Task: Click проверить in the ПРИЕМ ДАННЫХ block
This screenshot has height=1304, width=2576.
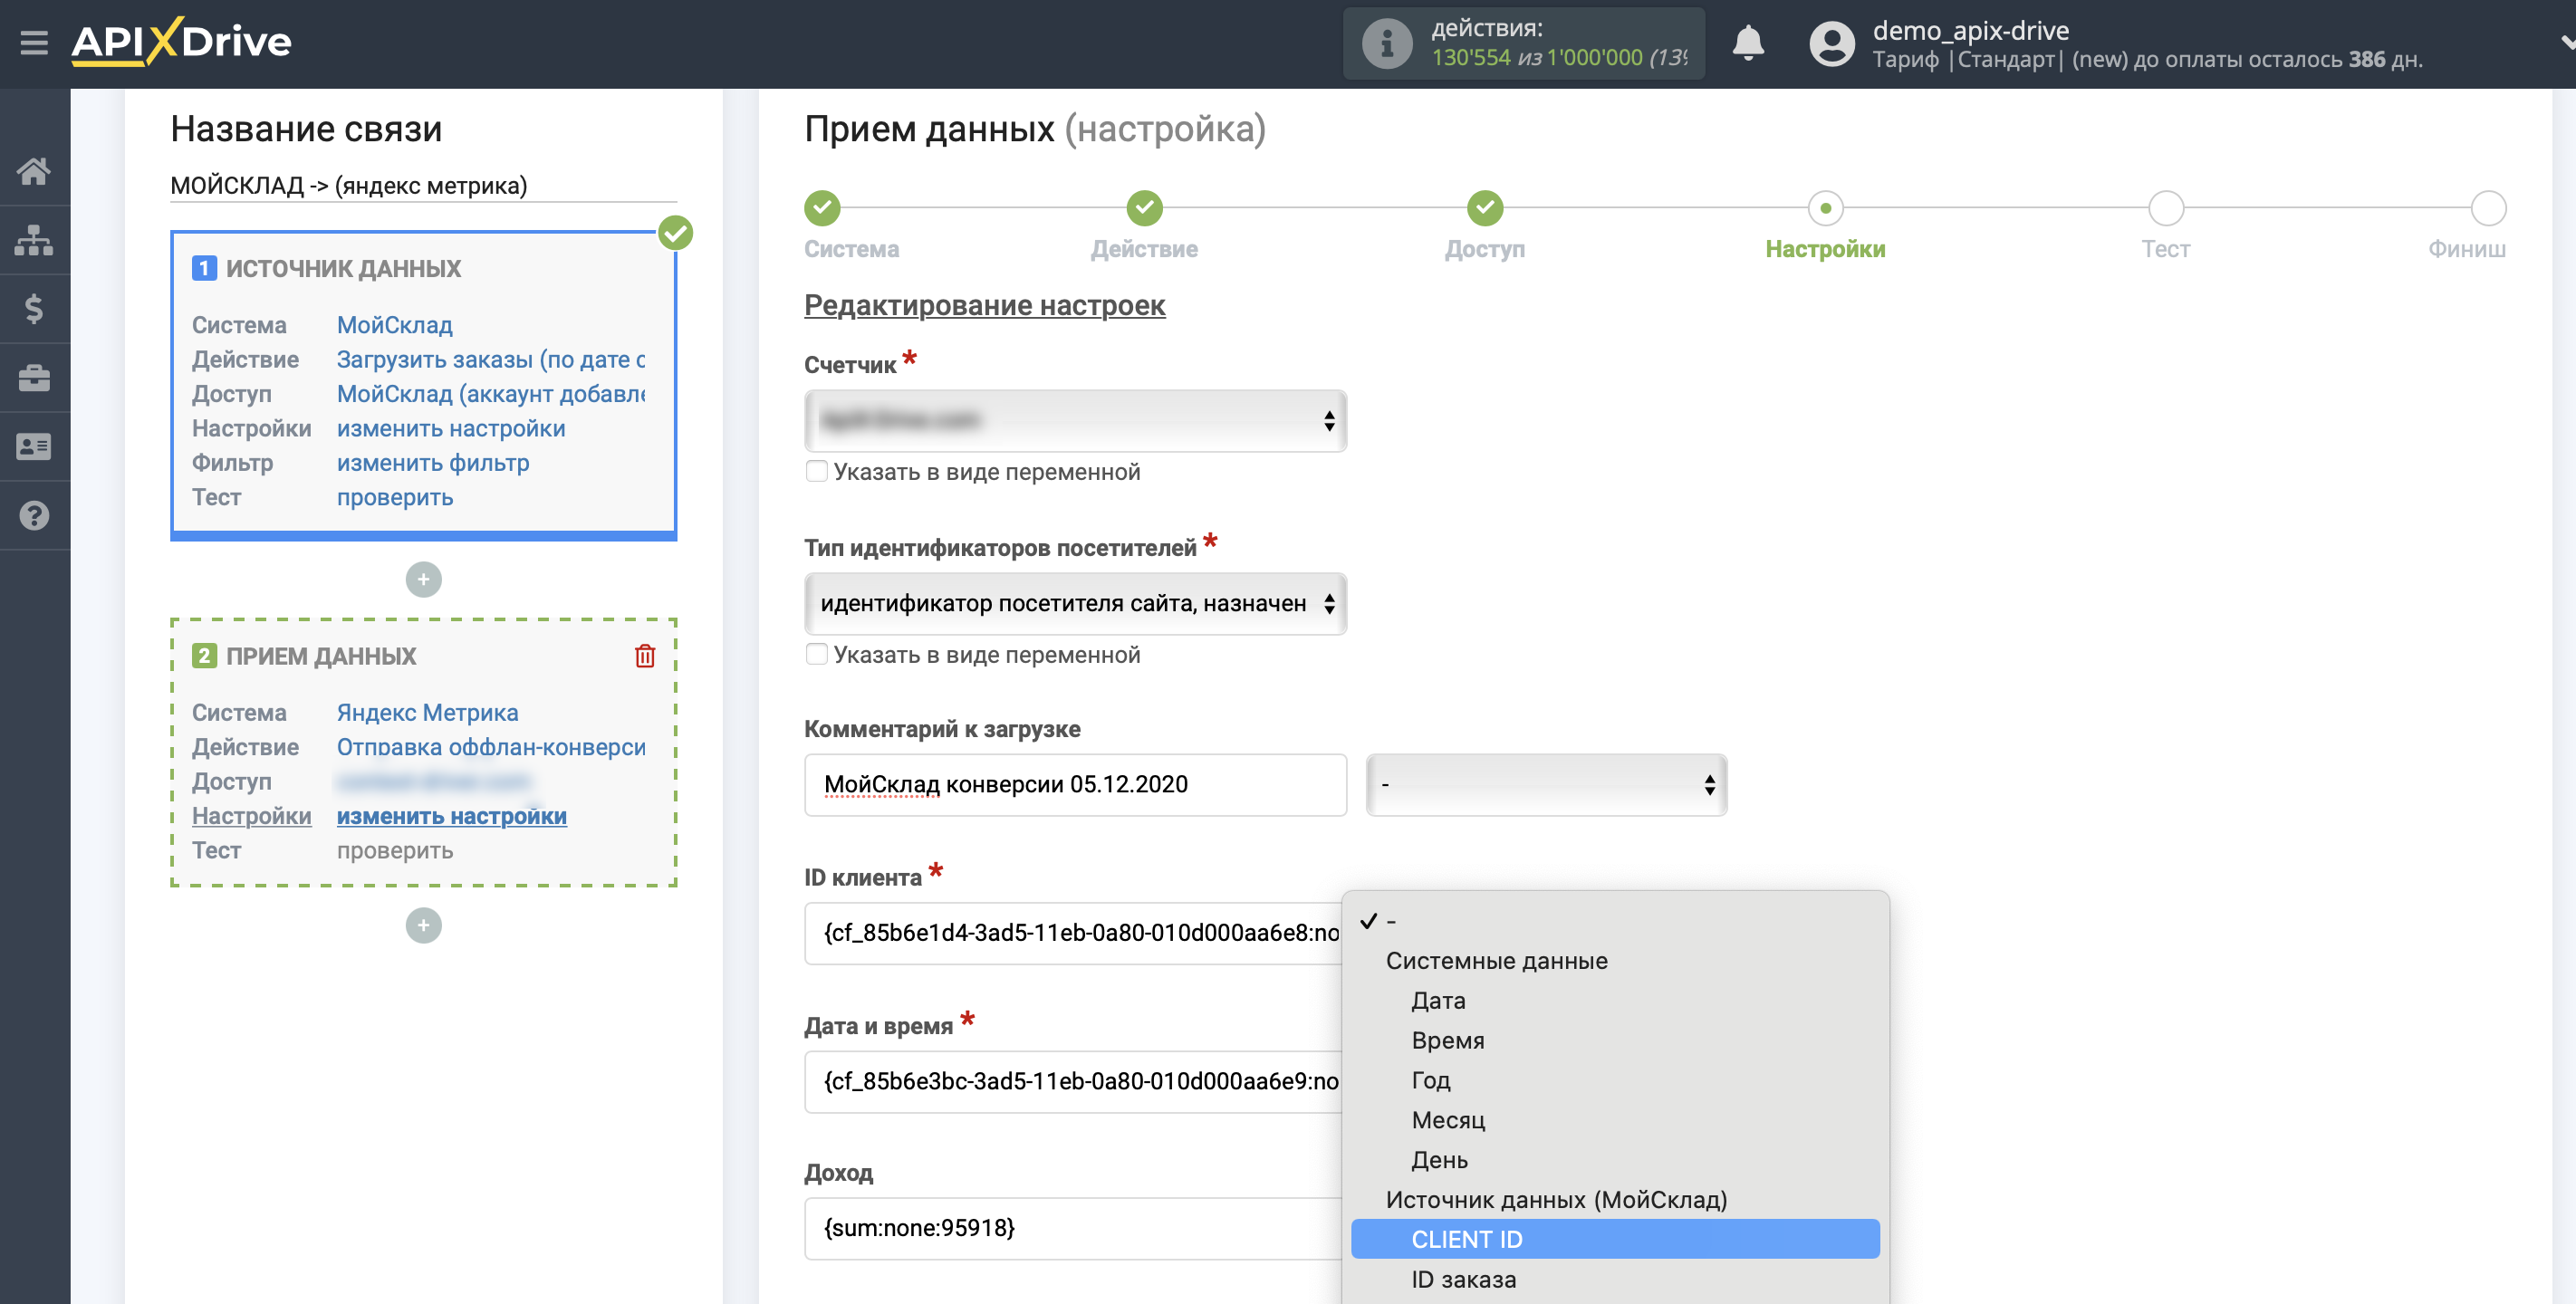Action: [395, 850]
